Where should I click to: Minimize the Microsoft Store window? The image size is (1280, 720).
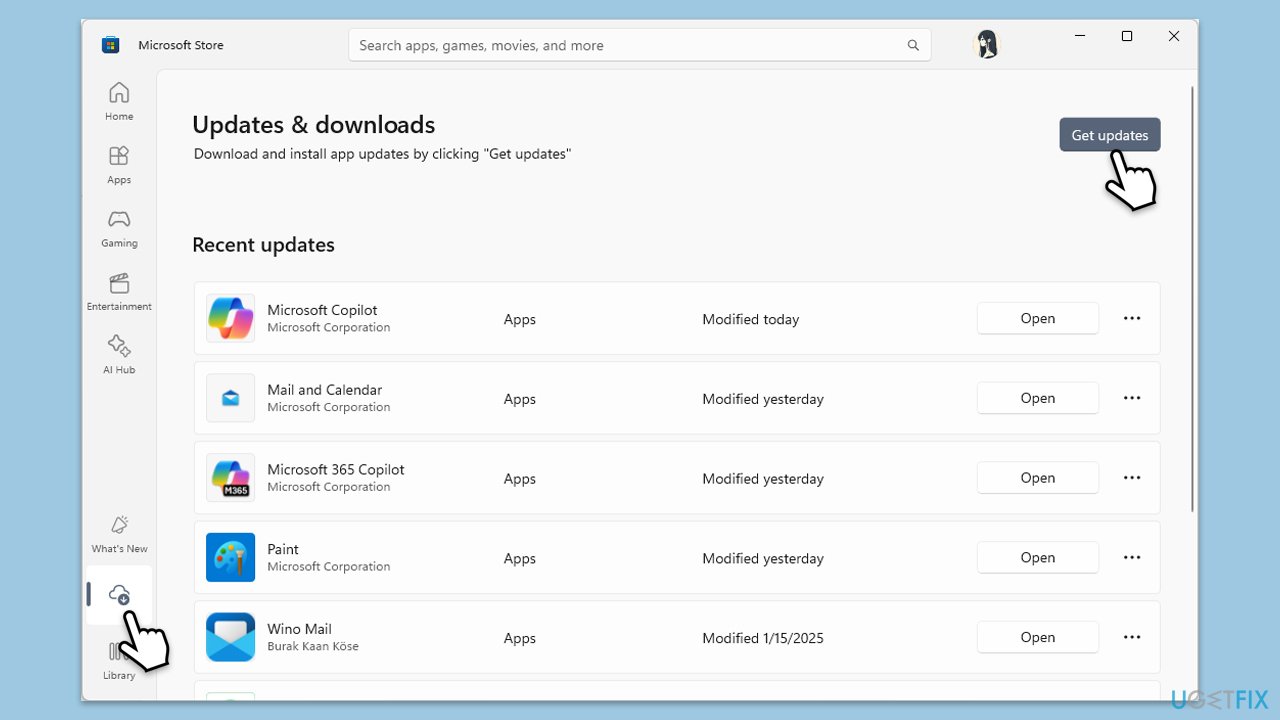(x=1080, y=36)
